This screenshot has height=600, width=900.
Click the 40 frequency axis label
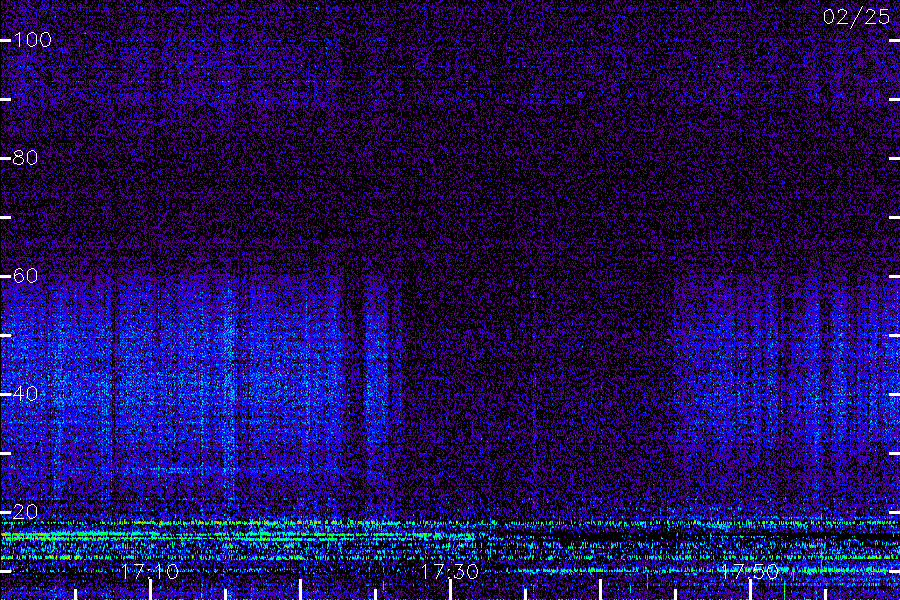pos(25,393)
